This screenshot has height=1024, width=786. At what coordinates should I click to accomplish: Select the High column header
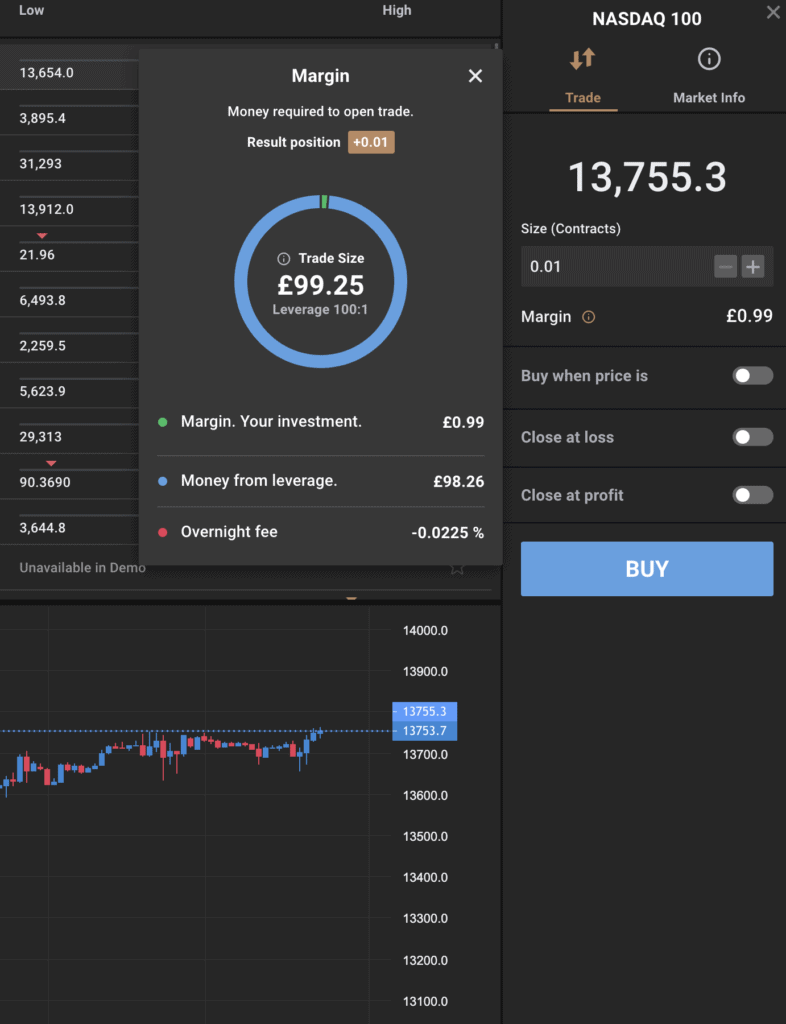(x=397, y=10)
